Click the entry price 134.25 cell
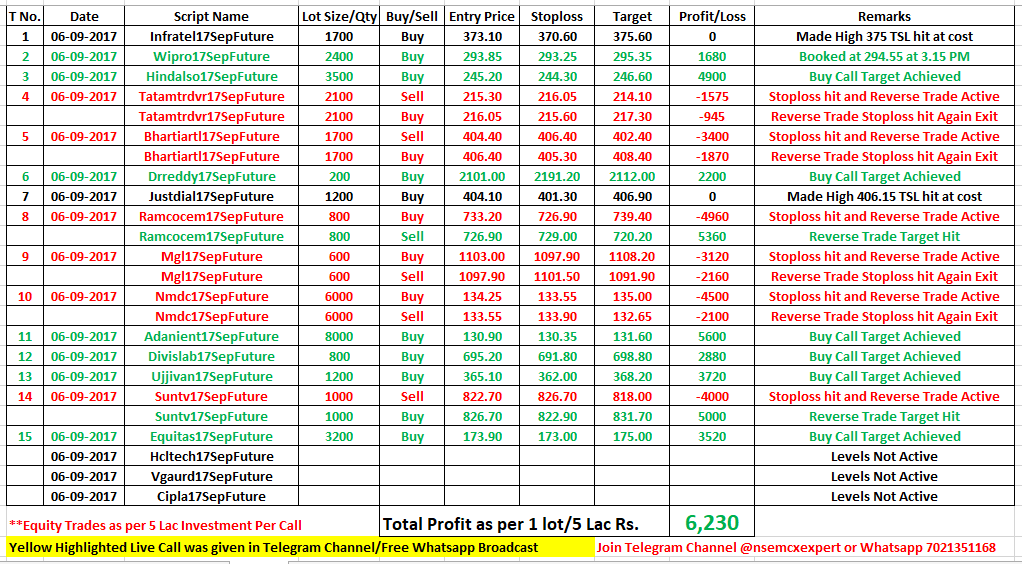This screenshot has width=1022, height=564. point(482,297)
